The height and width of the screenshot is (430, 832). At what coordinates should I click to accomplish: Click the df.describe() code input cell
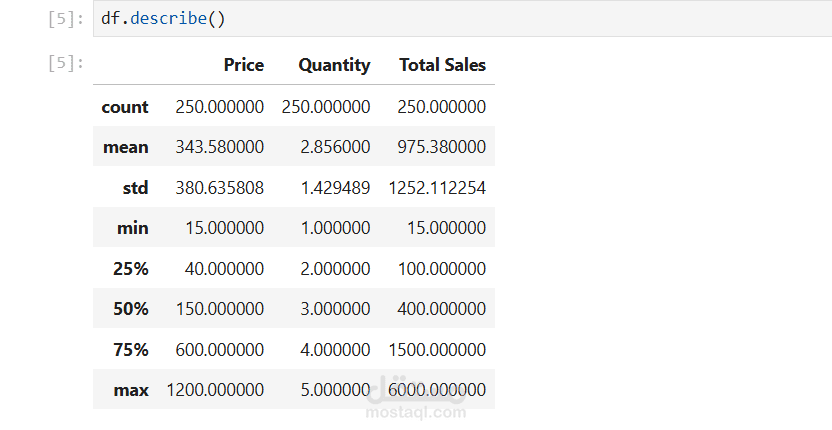point(460,19)
